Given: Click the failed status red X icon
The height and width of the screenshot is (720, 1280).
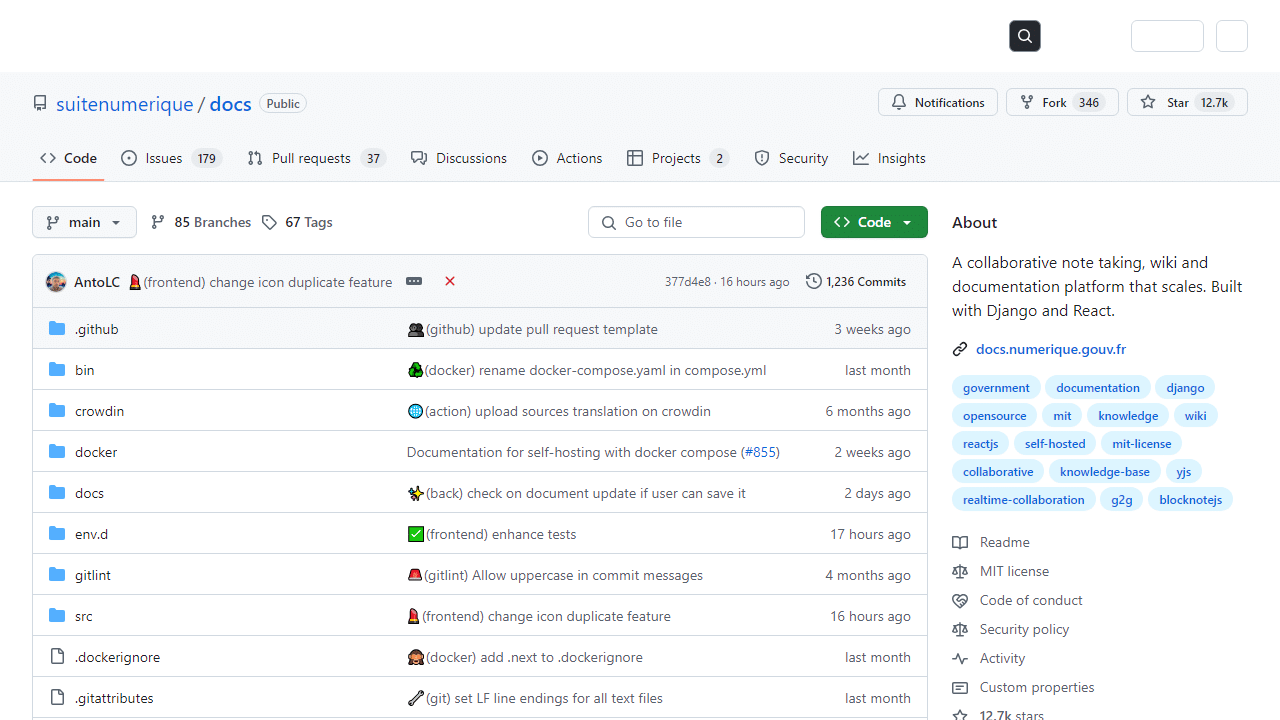Looking at the screenshot, I should coord(450,281).
